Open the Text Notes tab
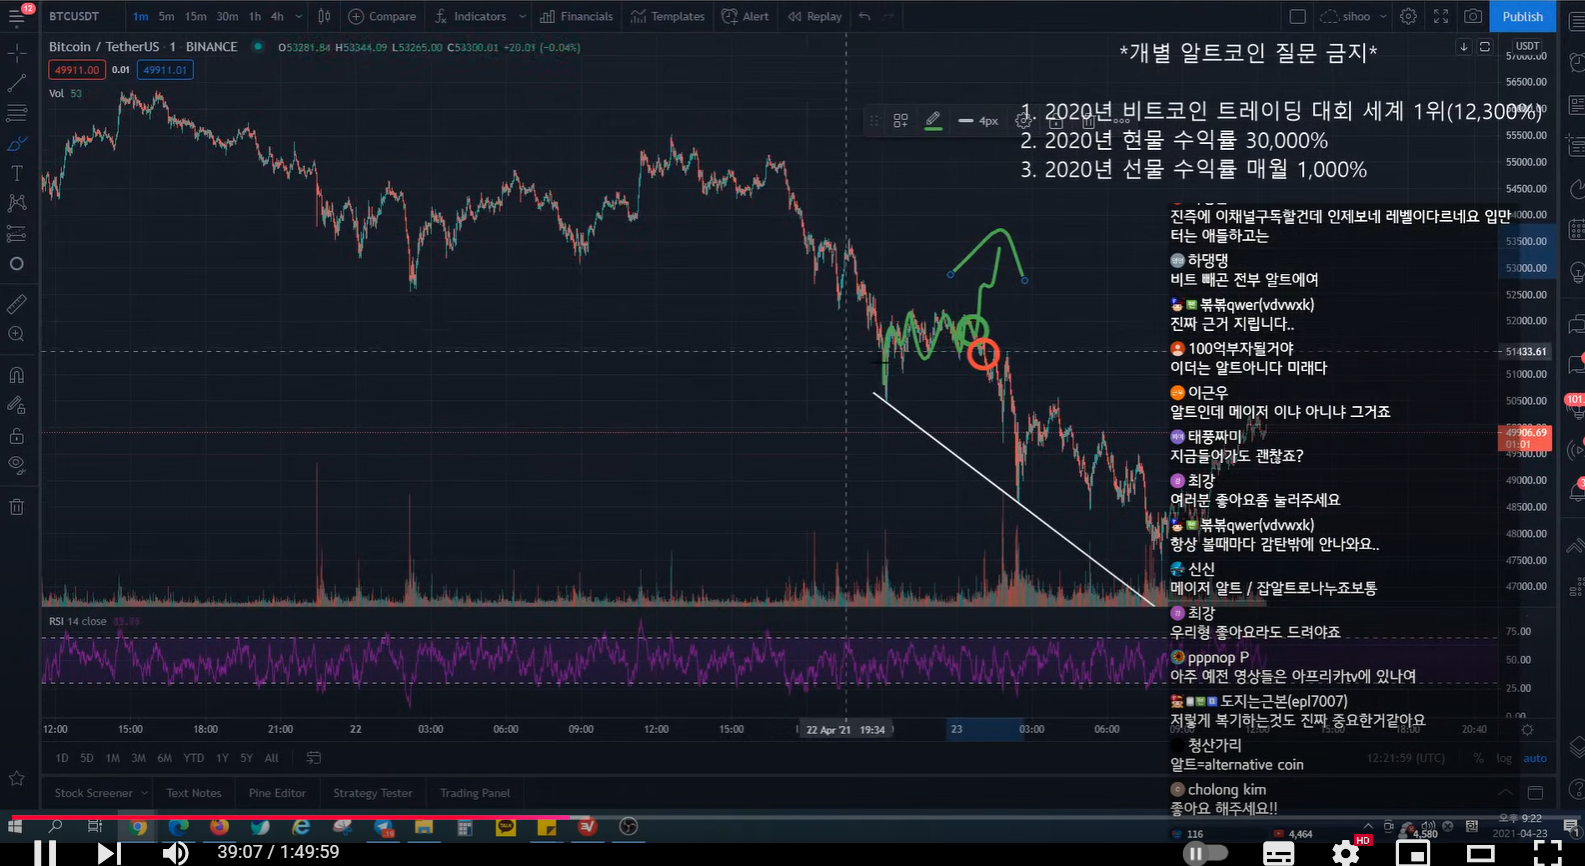Viewport: 1585px width, 866px height. click(x=194, y=793)
